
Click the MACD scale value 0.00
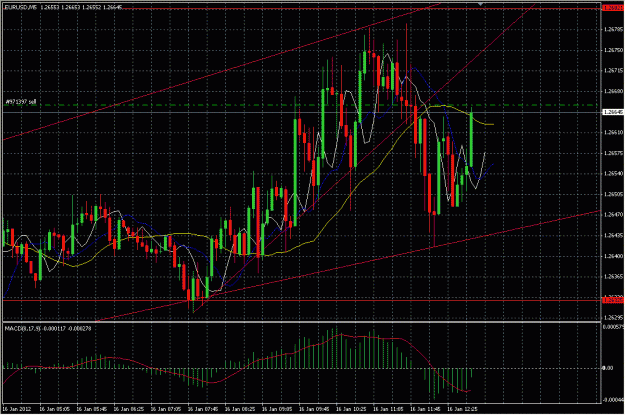(x=607, y=368)
